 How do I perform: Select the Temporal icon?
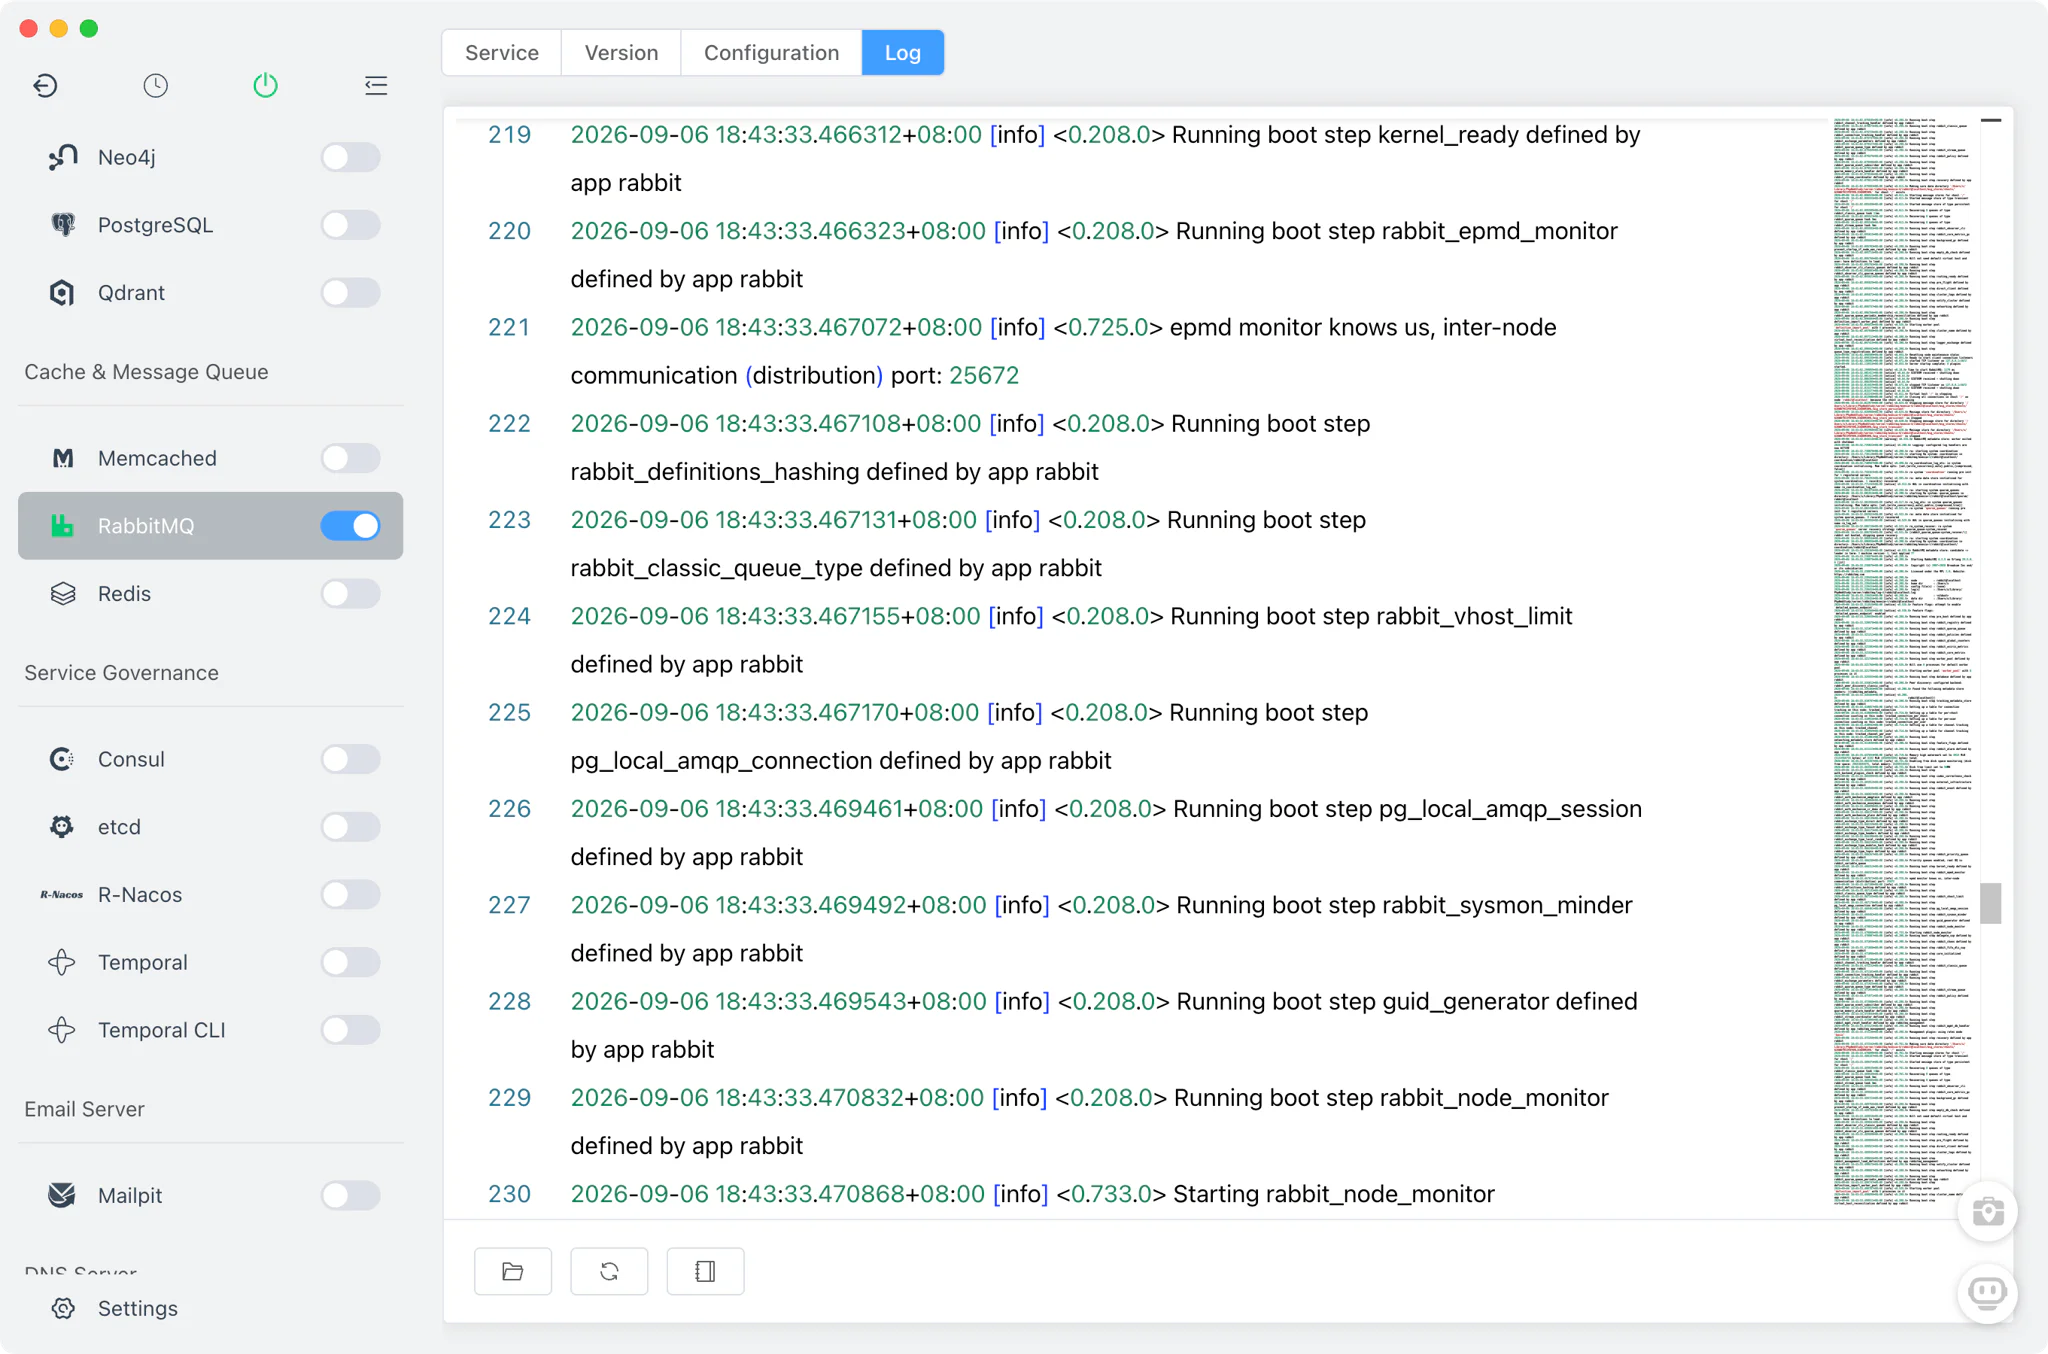[63, 962]
